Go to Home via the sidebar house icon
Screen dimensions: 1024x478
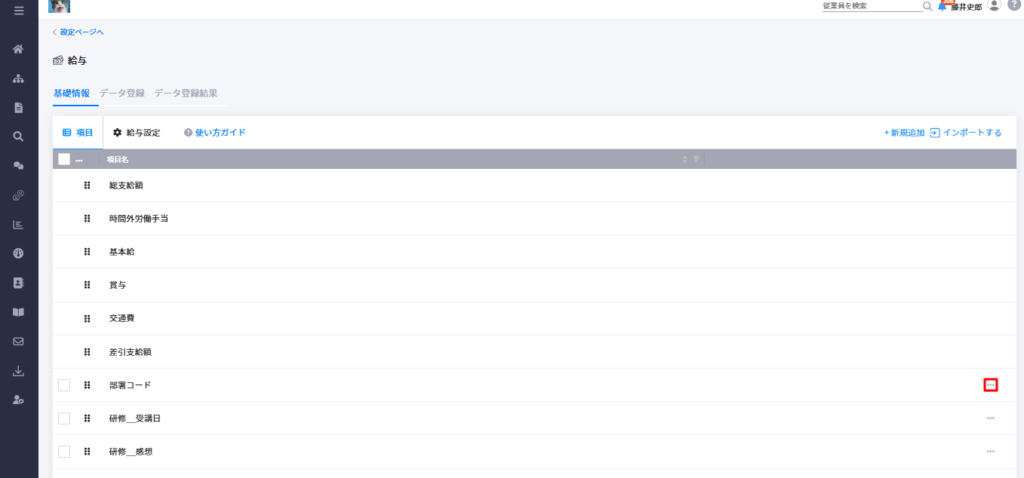[x=18, y=49]
